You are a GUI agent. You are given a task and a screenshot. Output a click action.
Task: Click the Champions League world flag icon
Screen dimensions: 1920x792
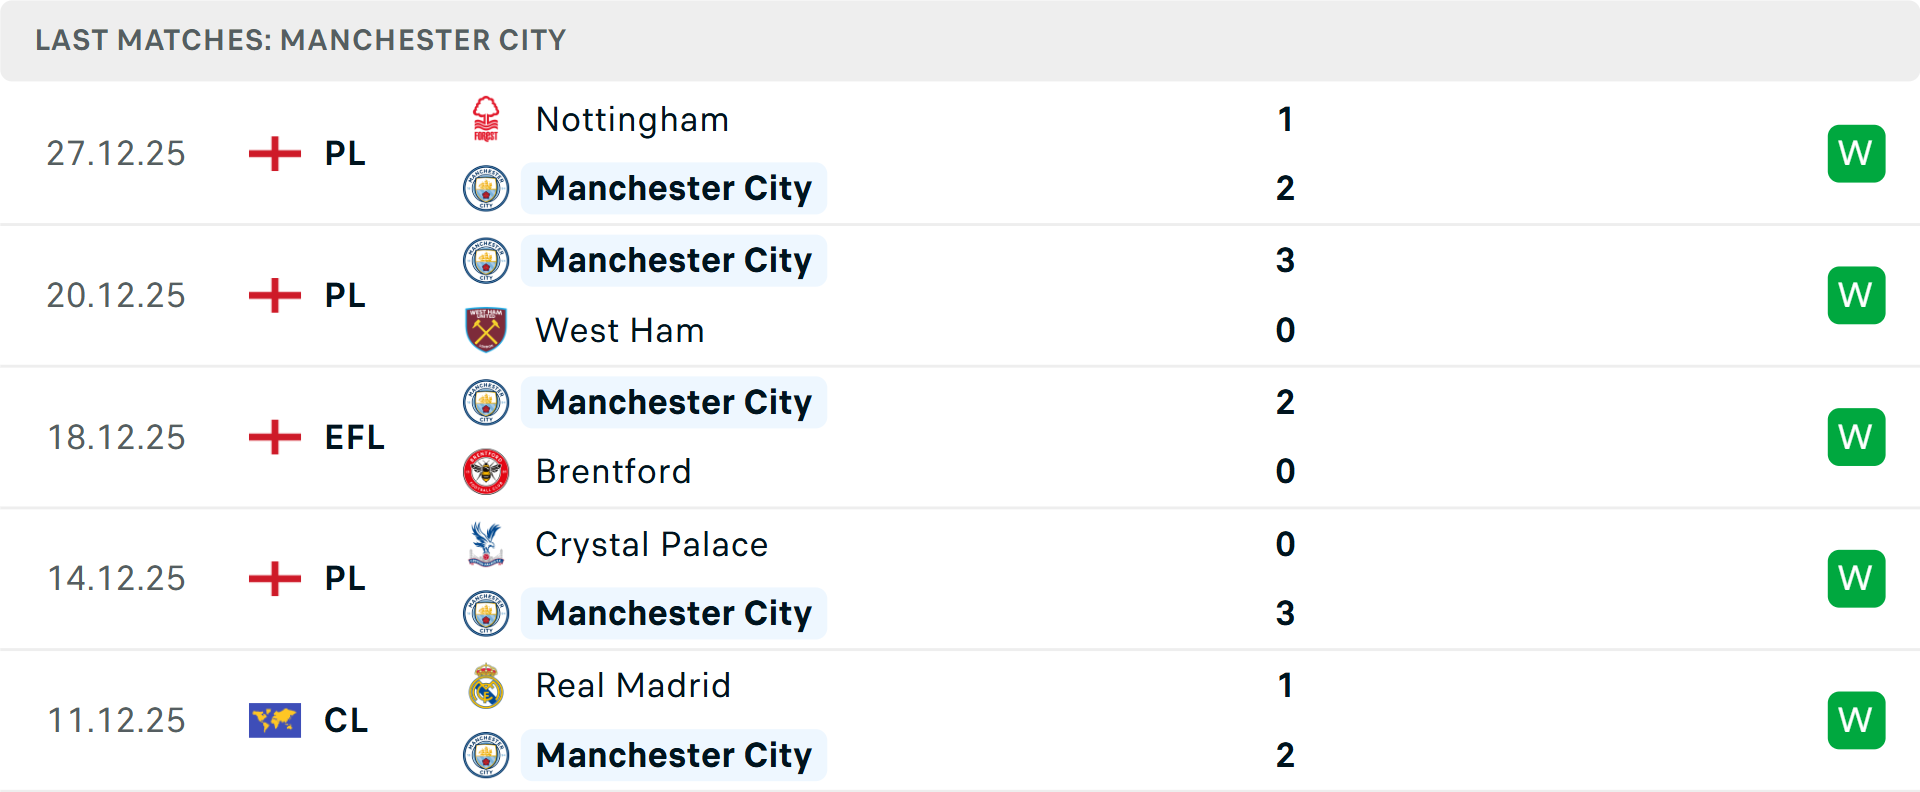click(275, 720)
